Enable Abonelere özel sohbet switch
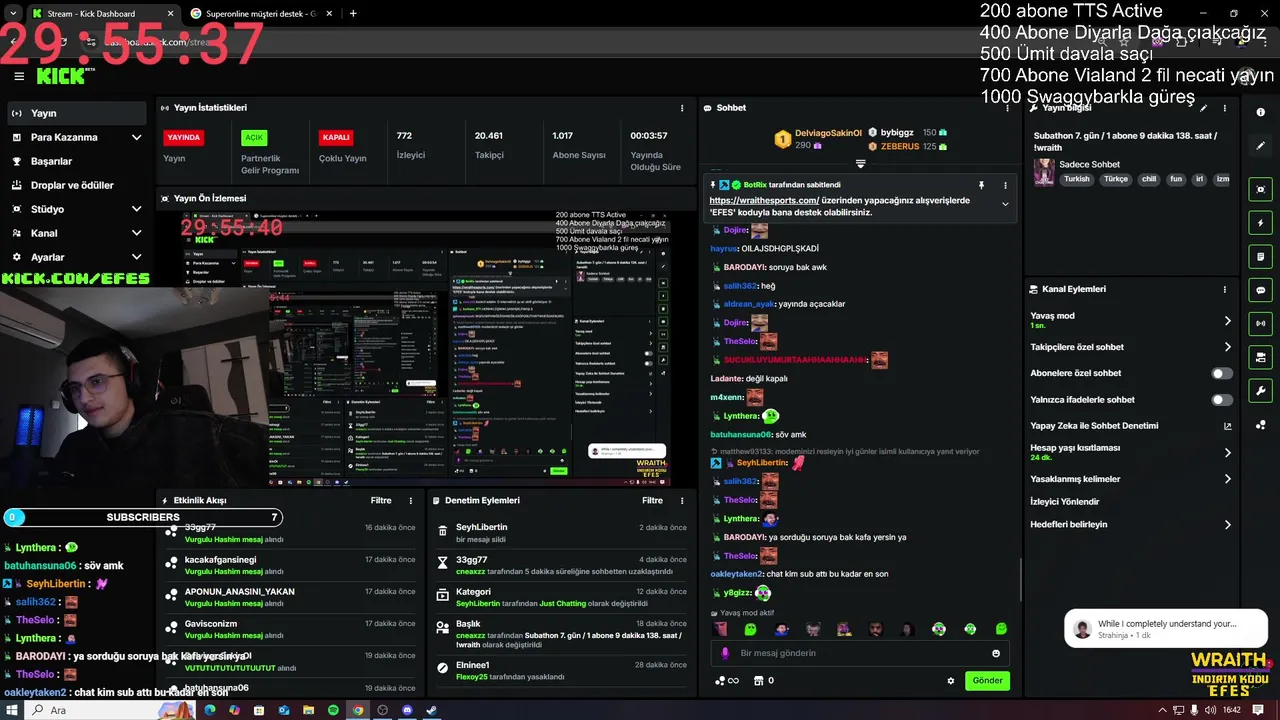1280x720 pixels. tap(1222, 373)
